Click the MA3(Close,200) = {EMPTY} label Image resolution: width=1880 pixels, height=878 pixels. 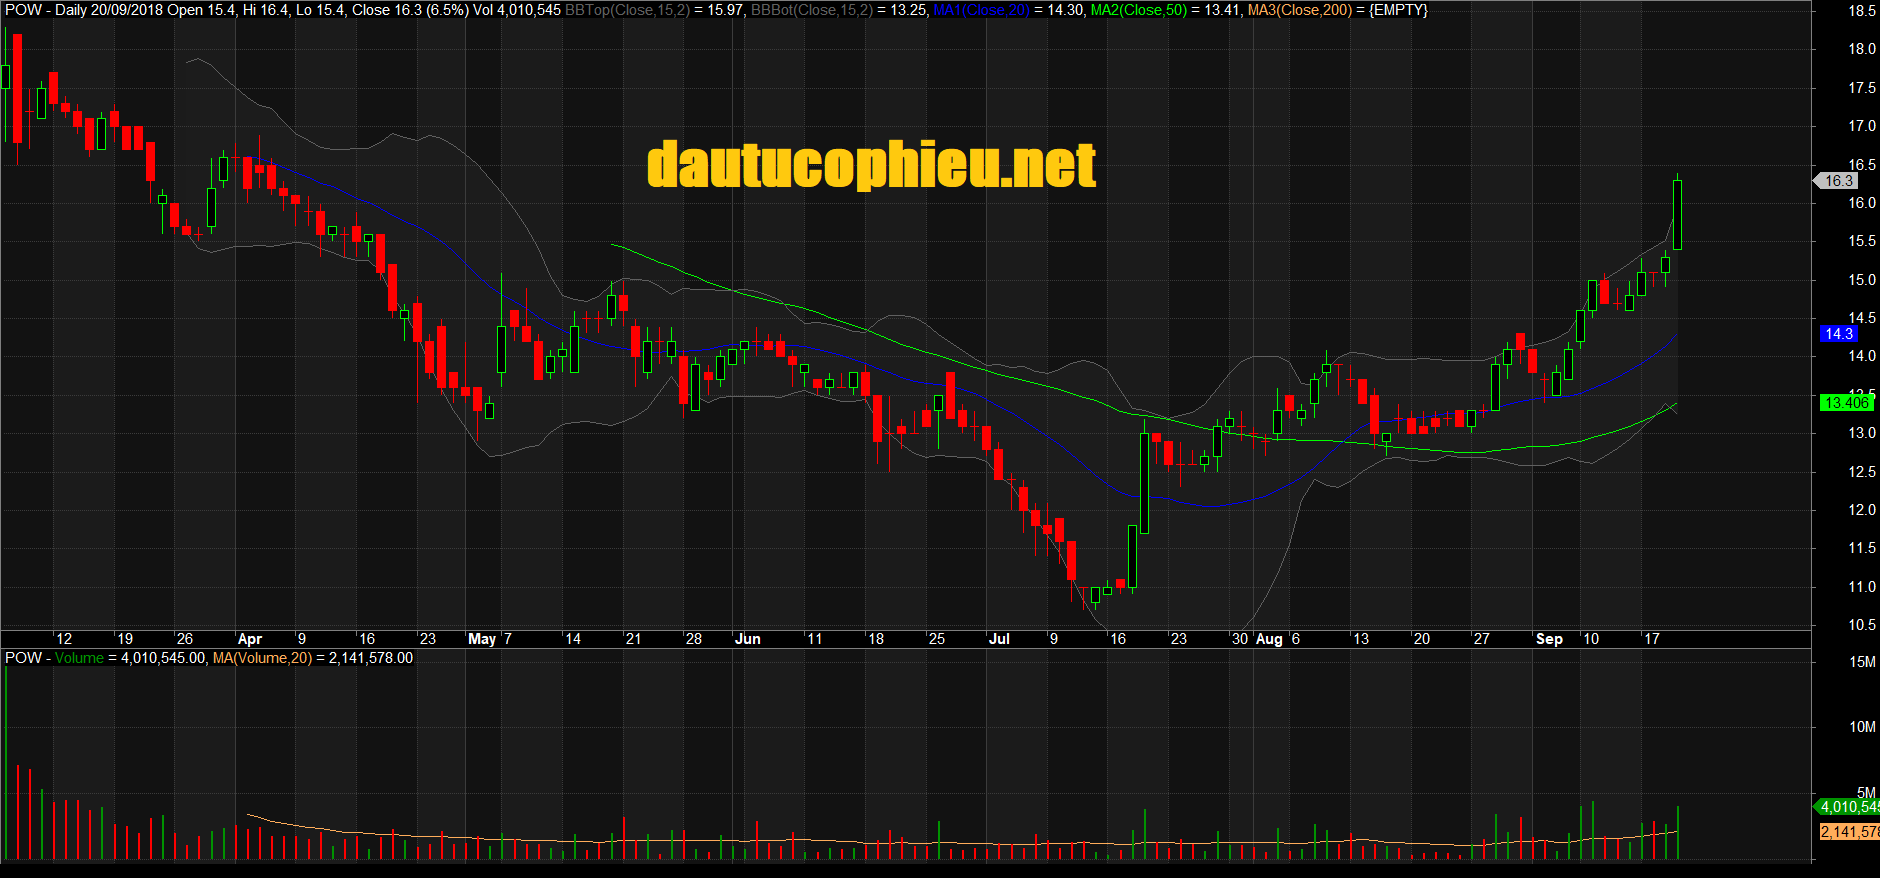[1338, 10]
